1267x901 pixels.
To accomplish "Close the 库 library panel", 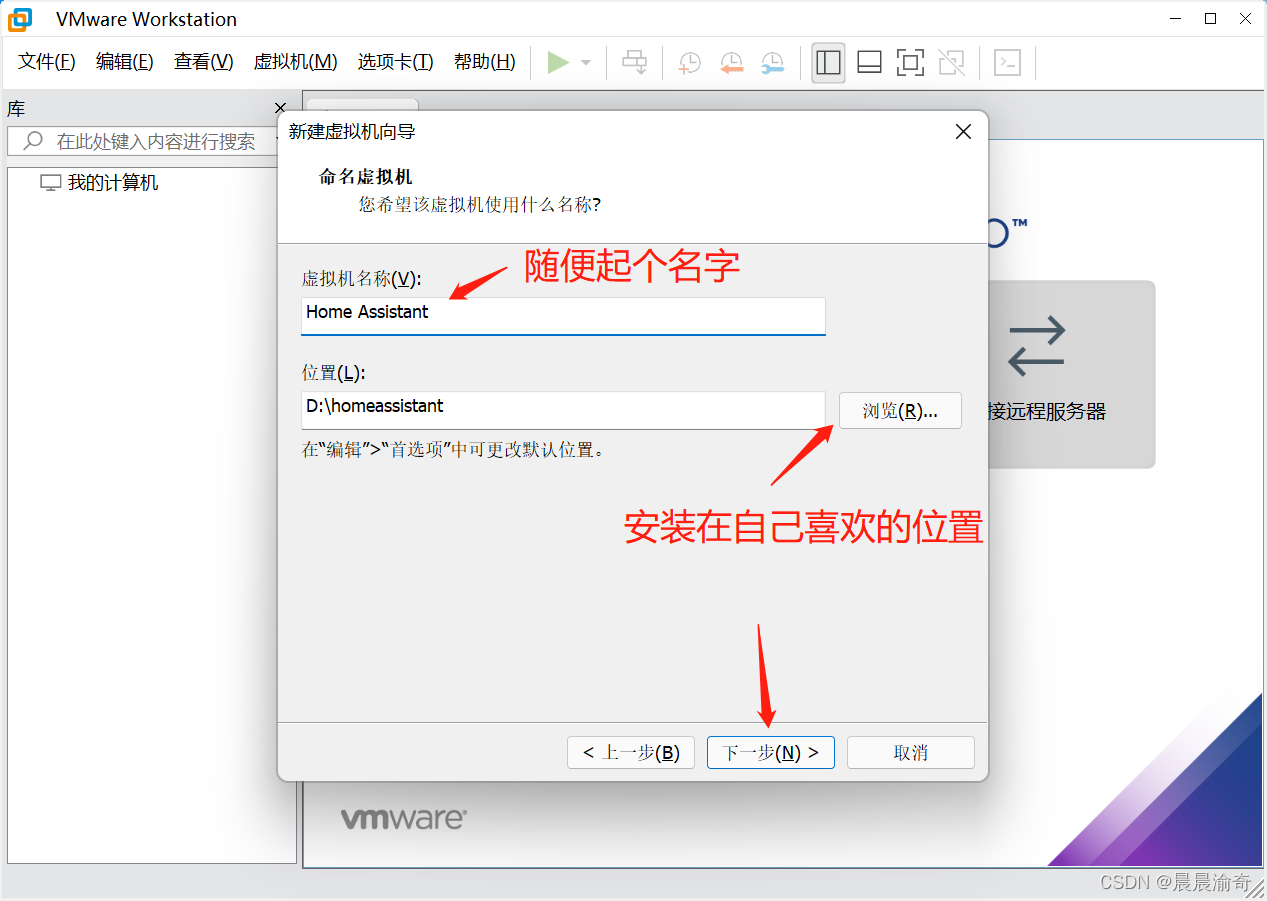I will 280,108.
